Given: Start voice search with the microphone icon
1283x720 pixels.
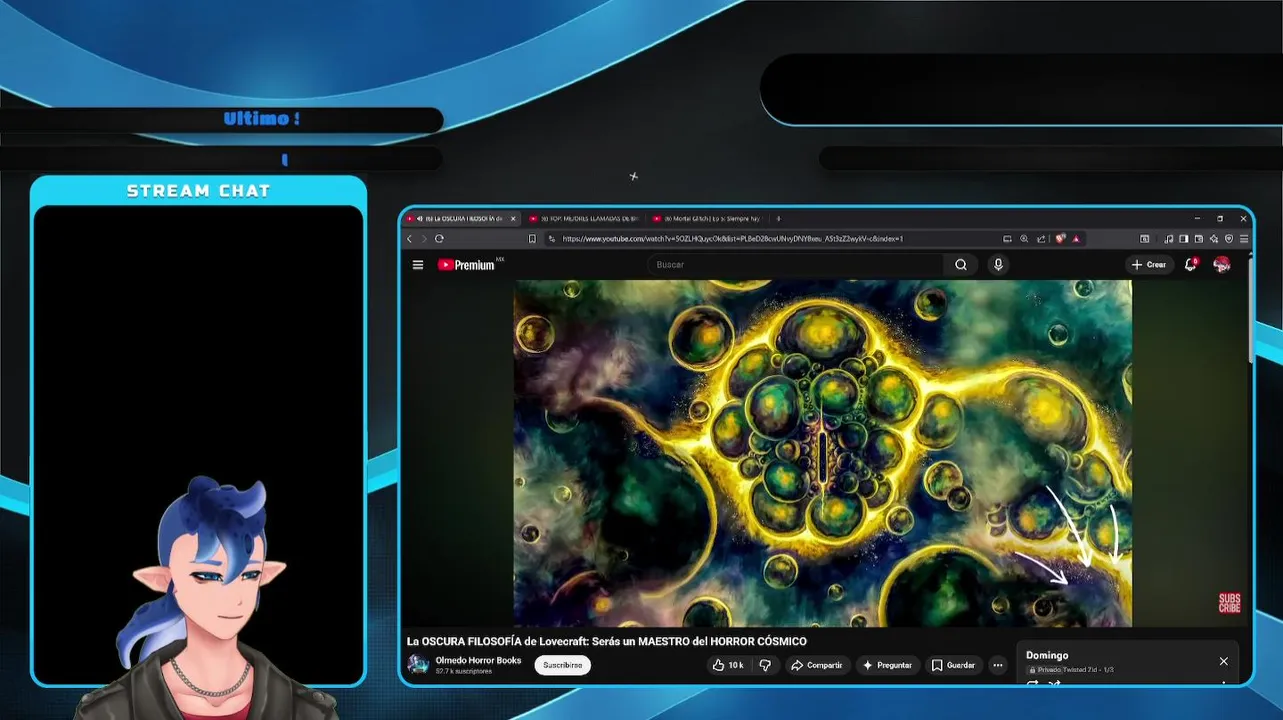Looking at the screenshot, I should point(998,265).
